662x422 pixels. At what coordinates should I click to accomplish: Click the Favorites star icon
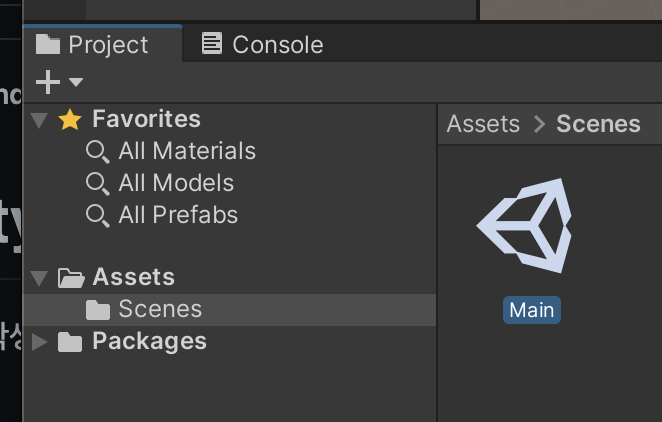(x=70, y=119)
